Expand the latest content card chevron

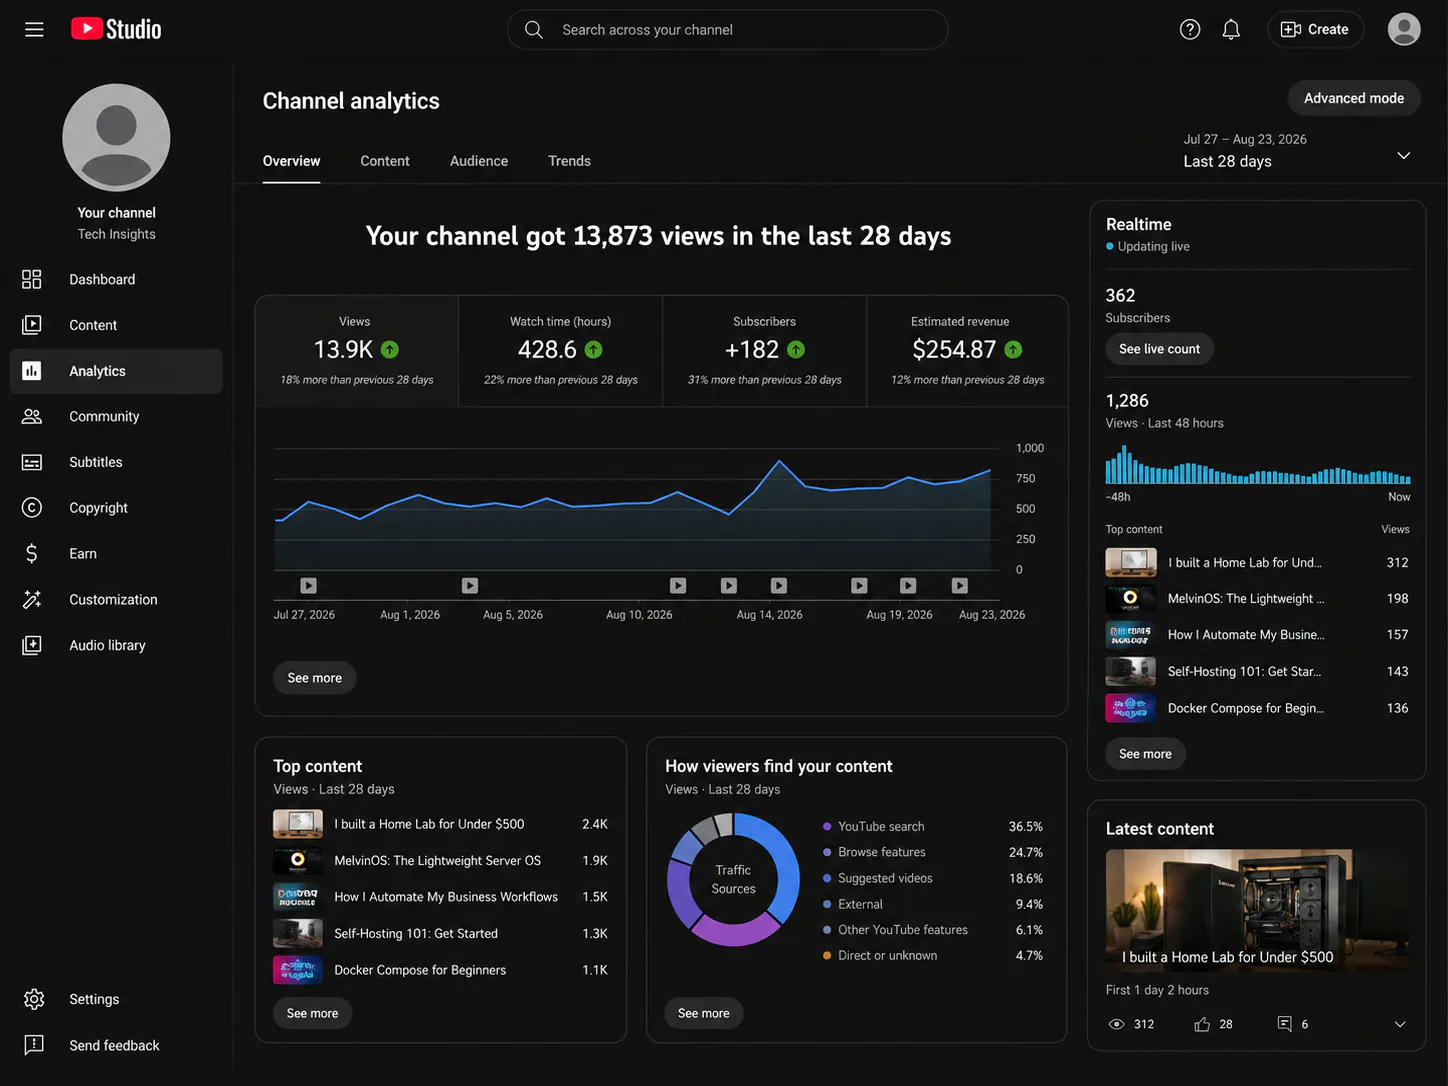[x=1400, y=1024]
